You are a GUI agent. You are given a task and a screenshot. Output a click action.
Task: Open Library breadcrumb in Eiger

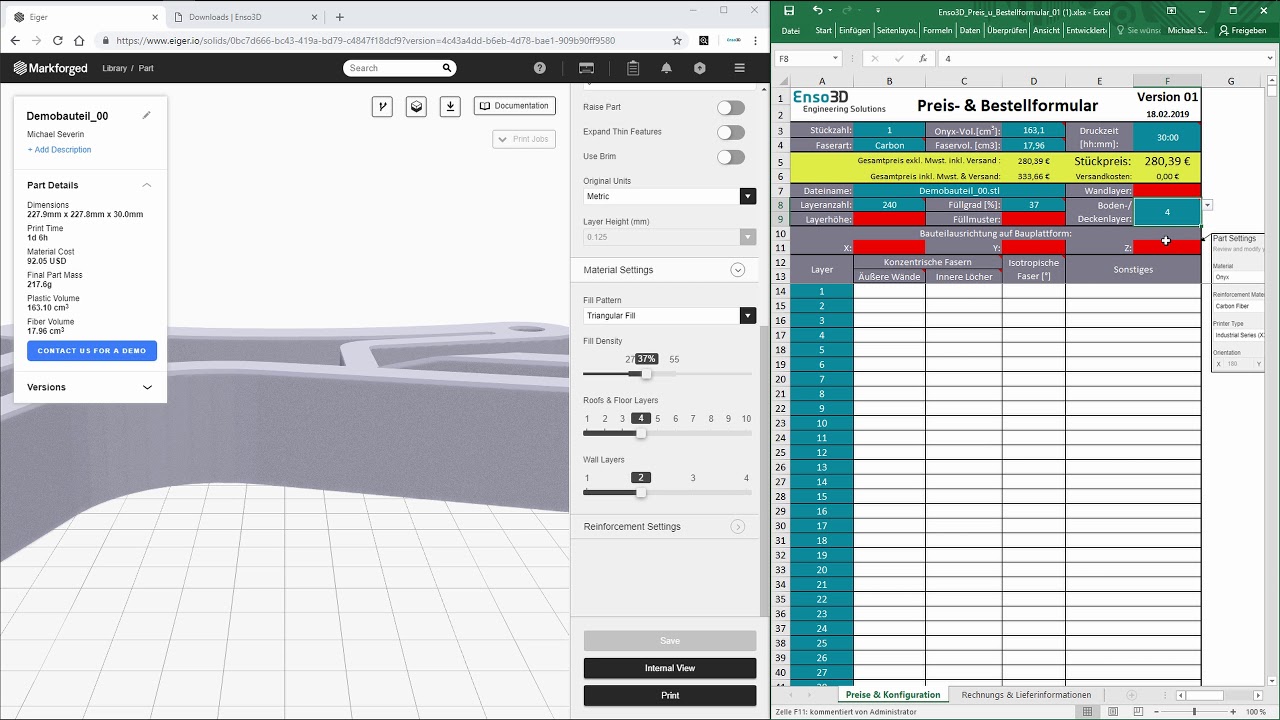[x=114, y=68]
